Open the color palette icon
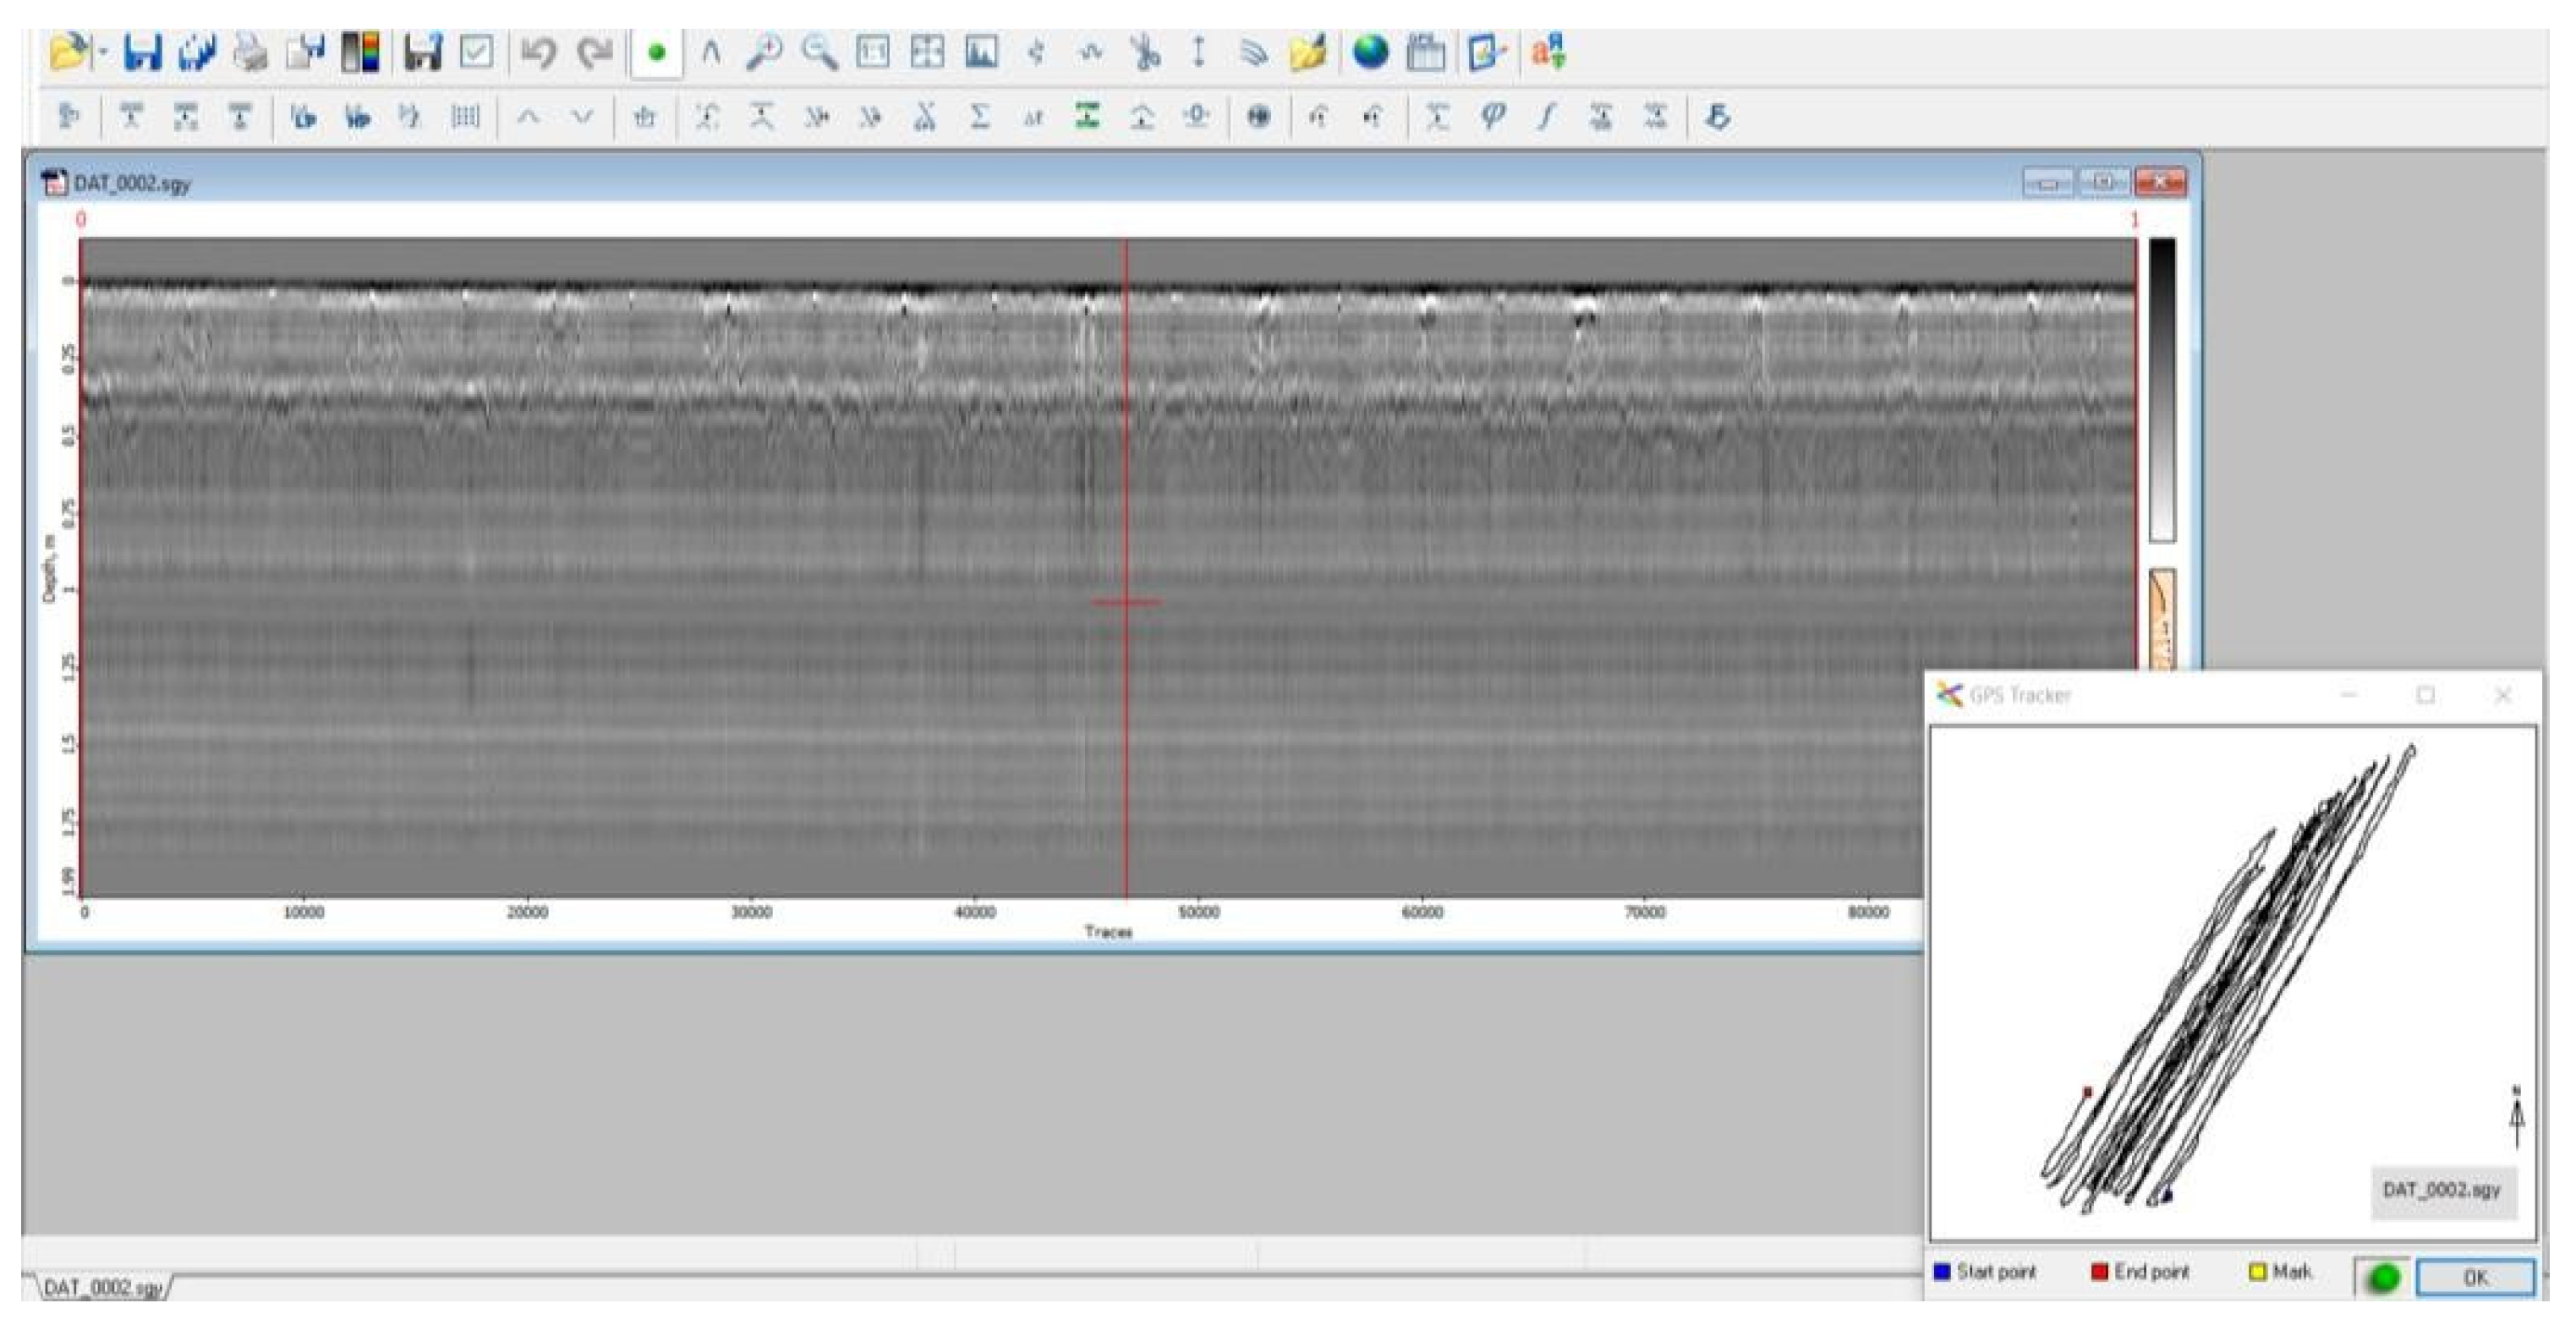This screenshot has height=1336, width=2576. tap(360, 52)
